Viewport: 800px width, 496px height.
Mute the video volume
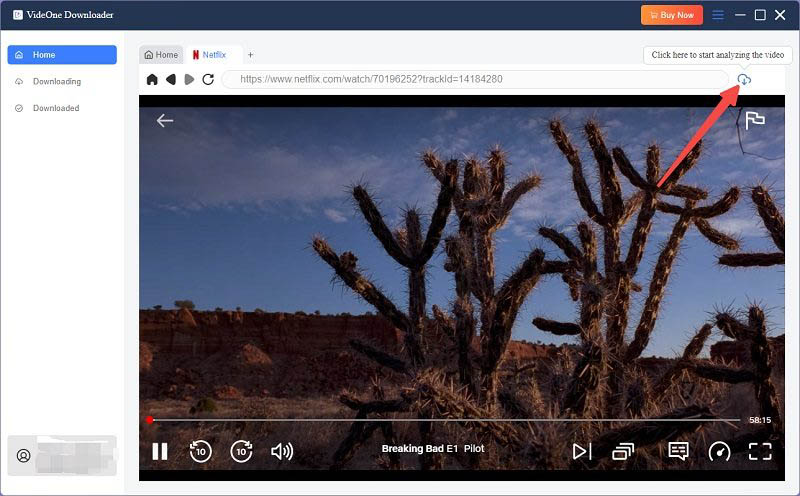[x=282, y=451]
